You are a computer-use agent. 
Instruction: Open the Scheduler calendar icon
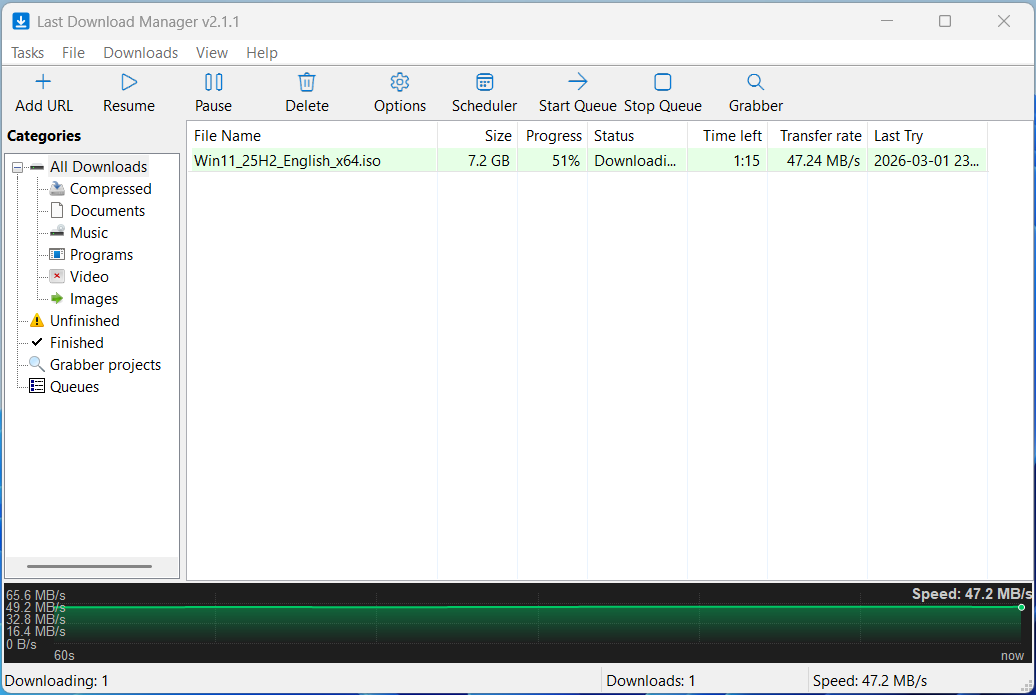(x=484, y=82)
